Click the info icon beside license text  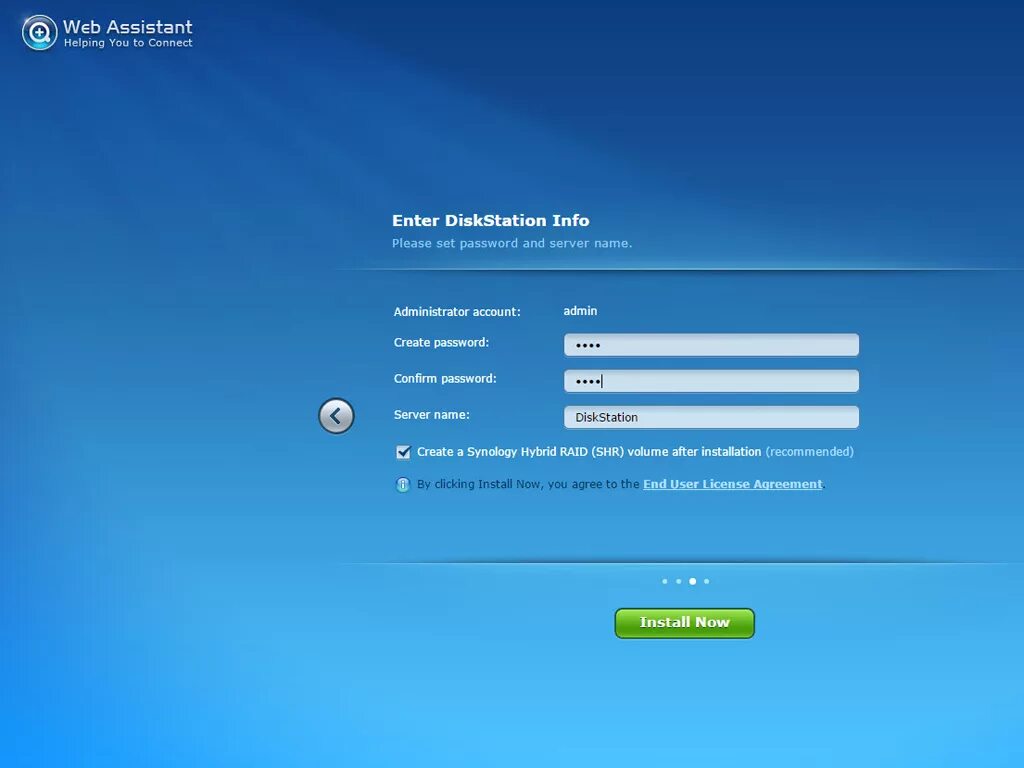403,485
